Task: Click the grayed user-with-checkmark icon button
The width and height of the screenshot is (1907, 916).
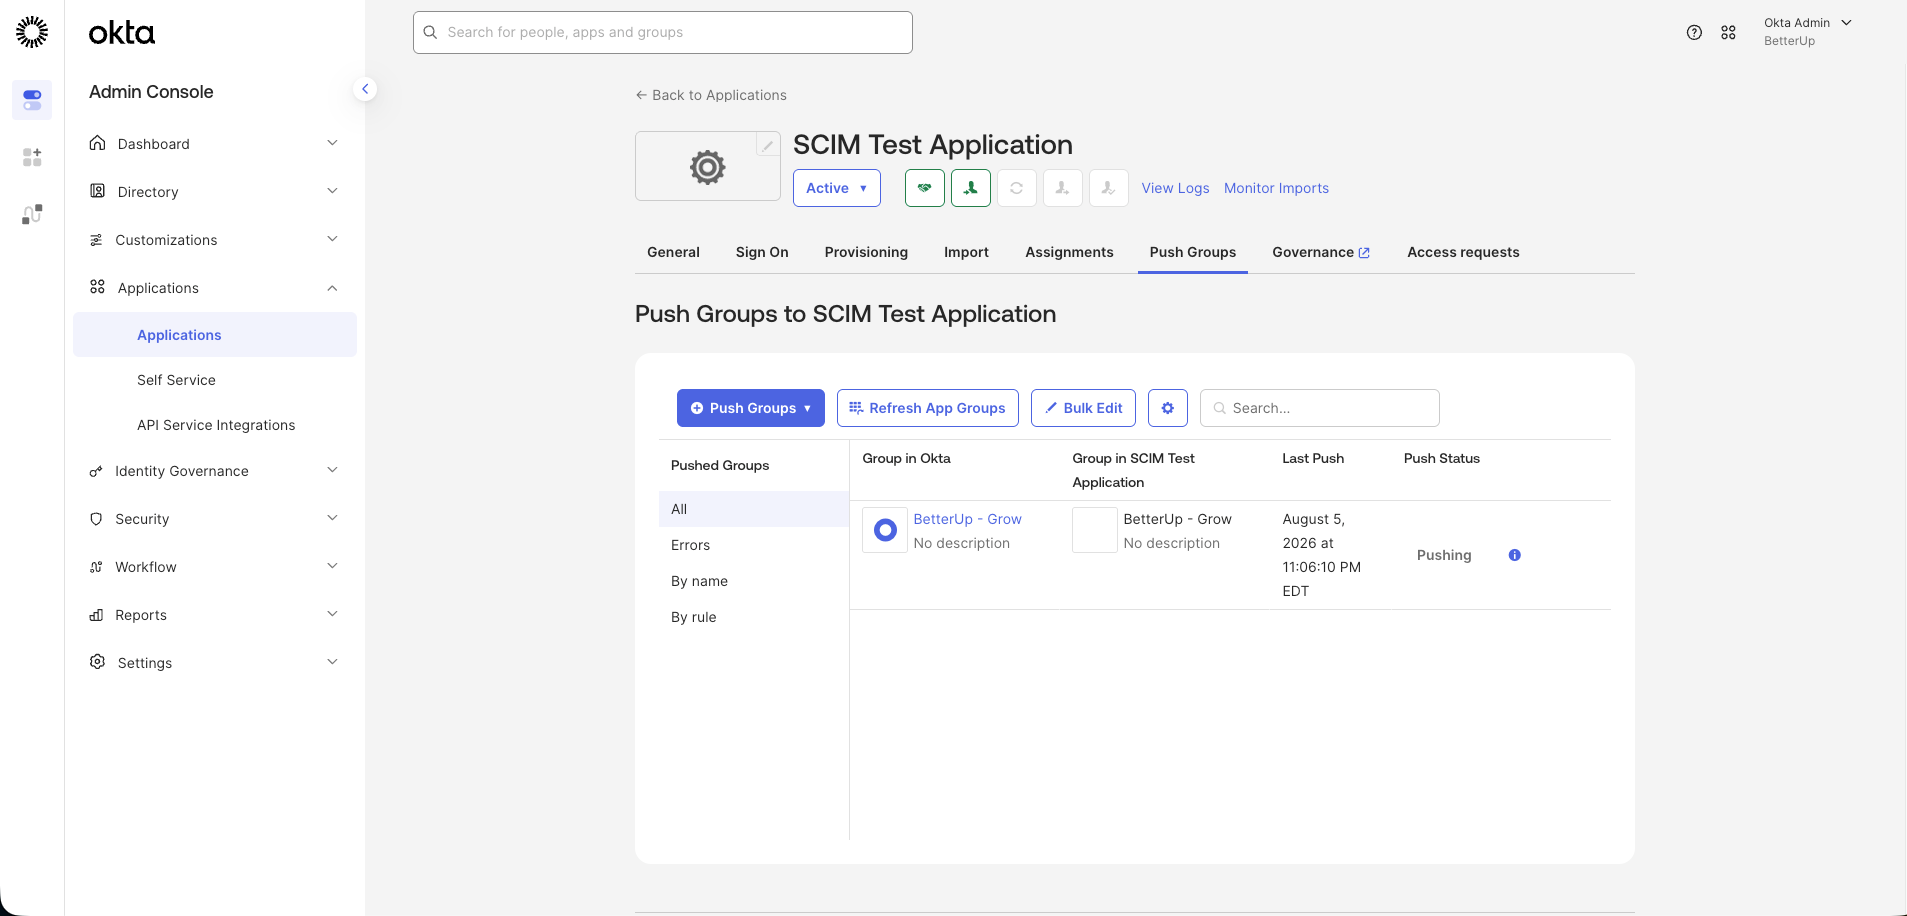Action: (x=1109, y=188)
